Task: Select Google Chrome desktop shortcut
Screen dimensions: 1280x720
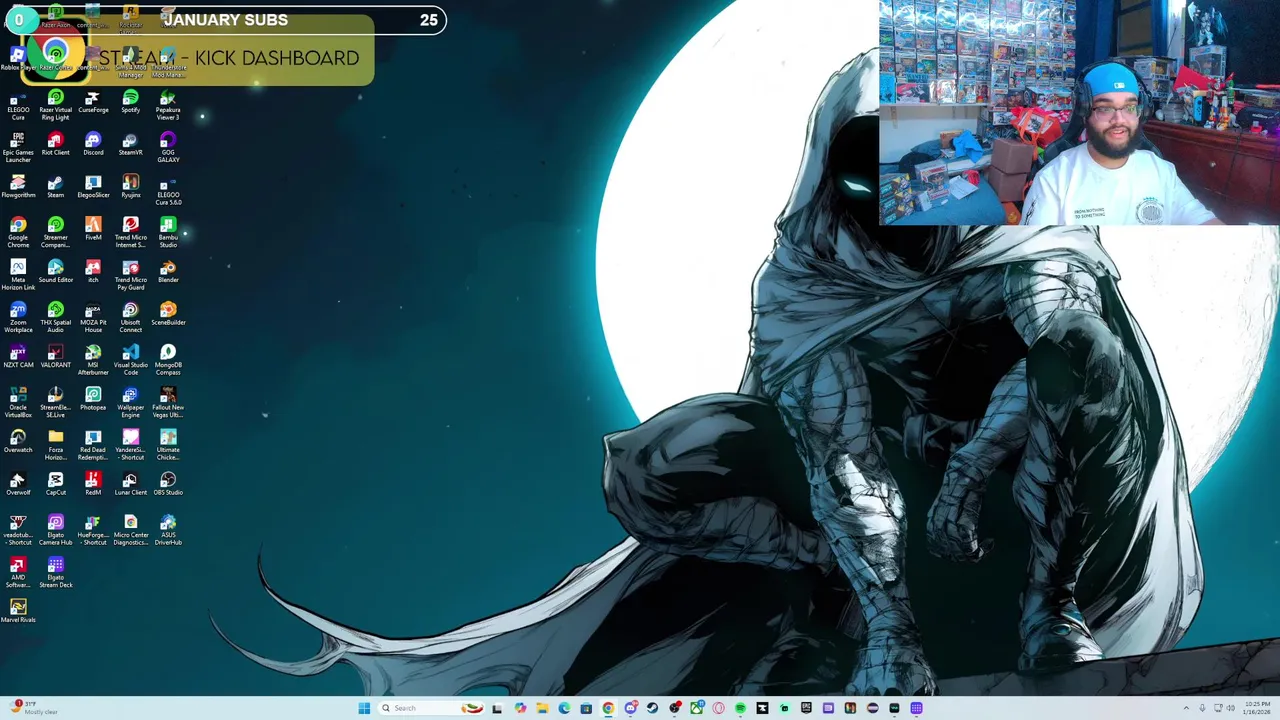Action: point(18,232)
